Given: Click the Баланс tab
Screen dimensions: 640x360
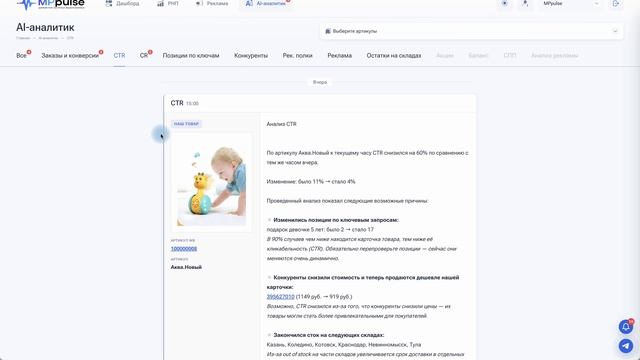Looking at the screenshot, I should [x=478, y=56].
